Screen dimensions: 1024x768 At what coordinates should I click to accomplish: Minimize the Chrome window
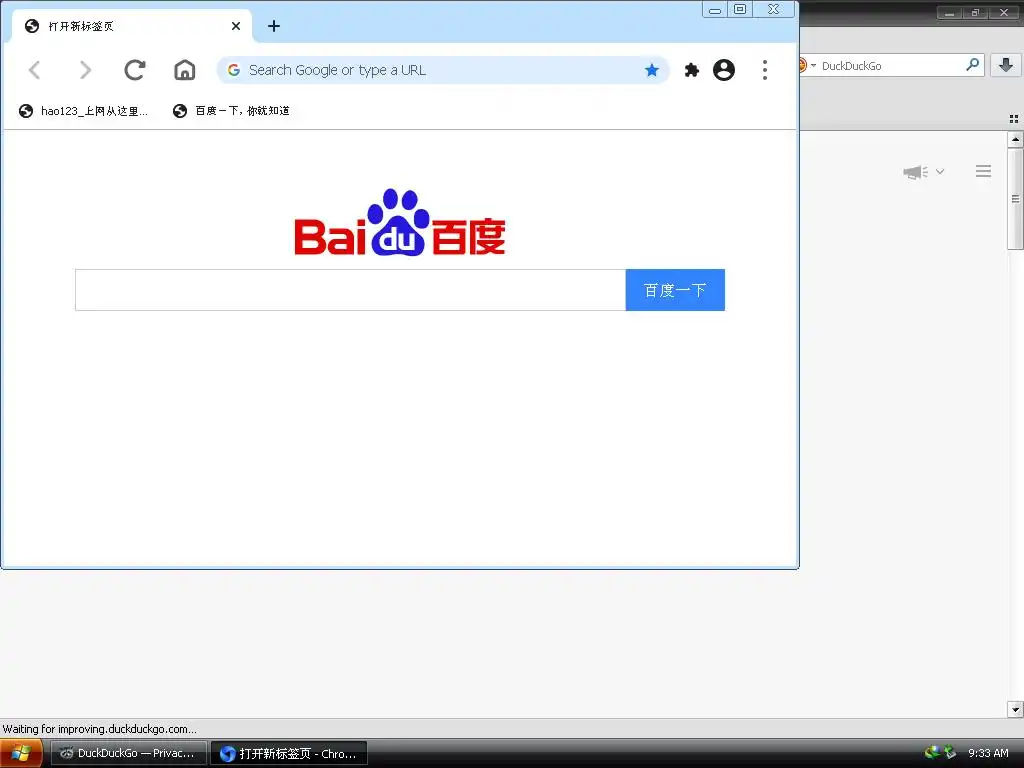coord(715,10)
